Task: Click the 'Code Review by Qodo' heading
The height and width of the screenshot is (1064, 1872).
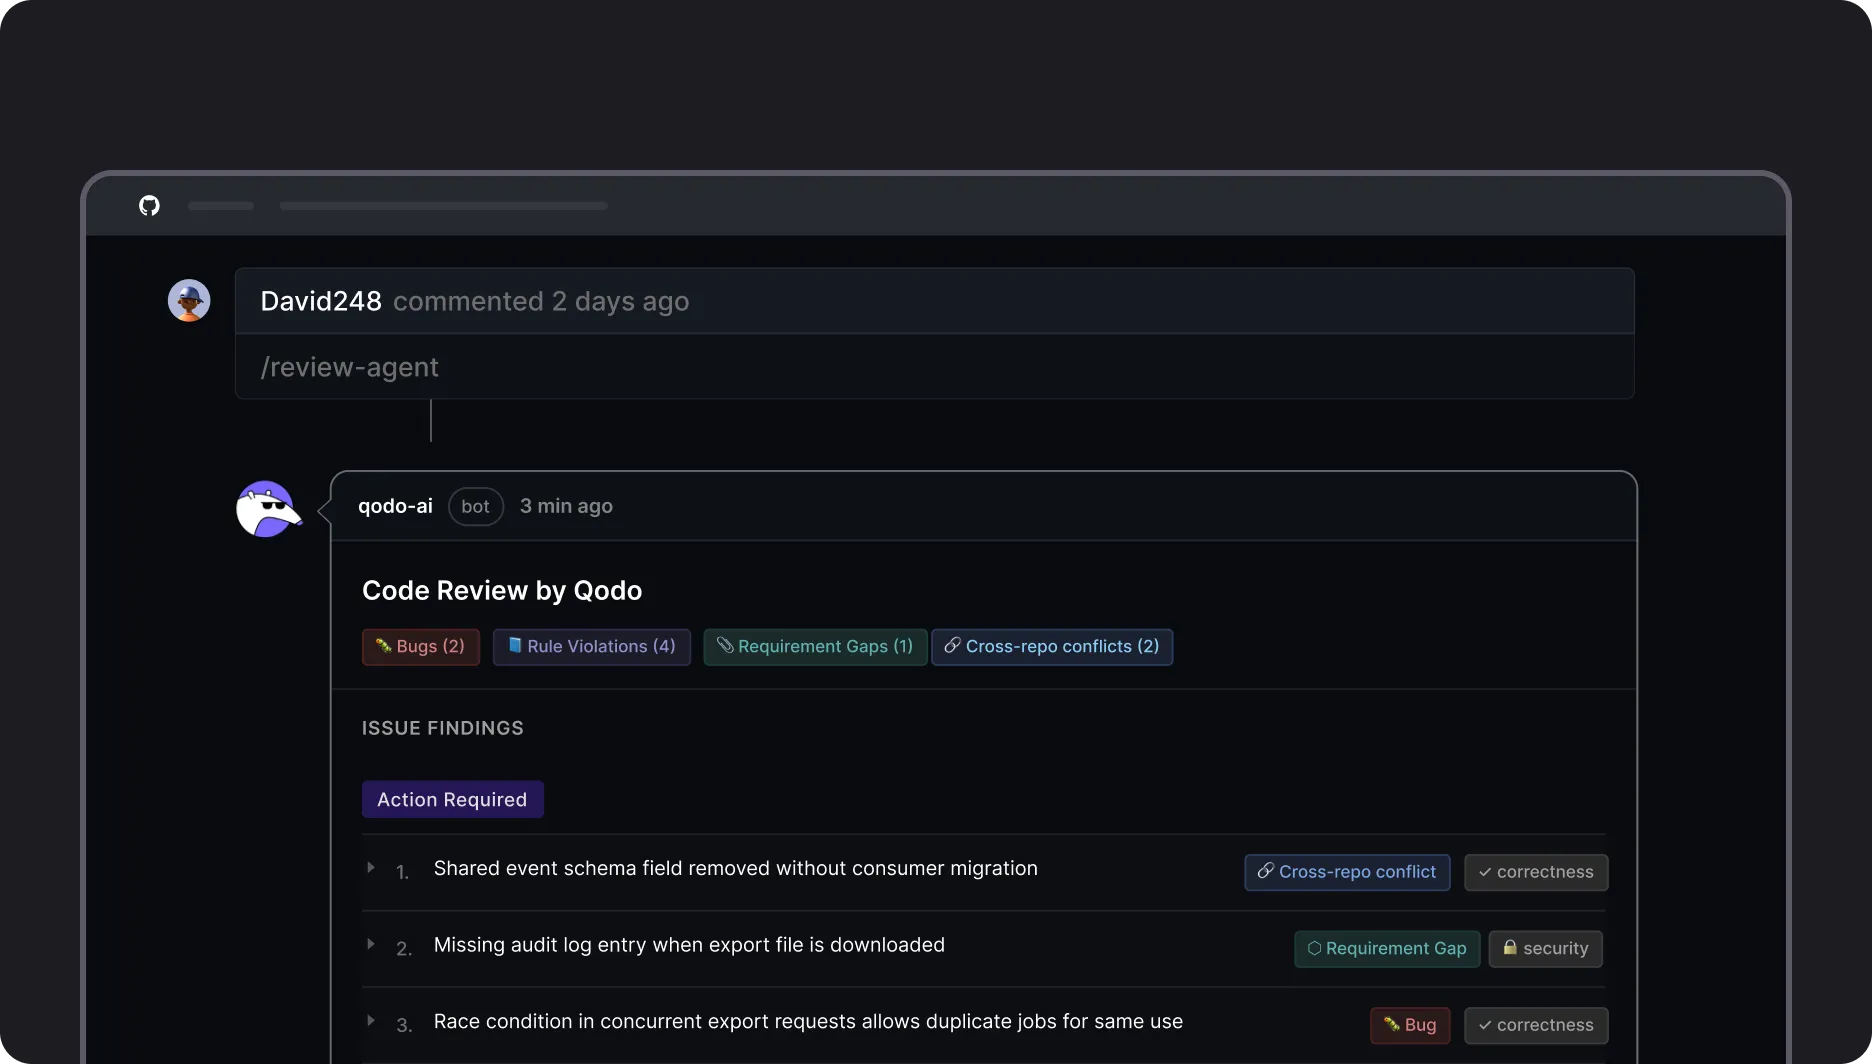Action: tap(502, 590)
